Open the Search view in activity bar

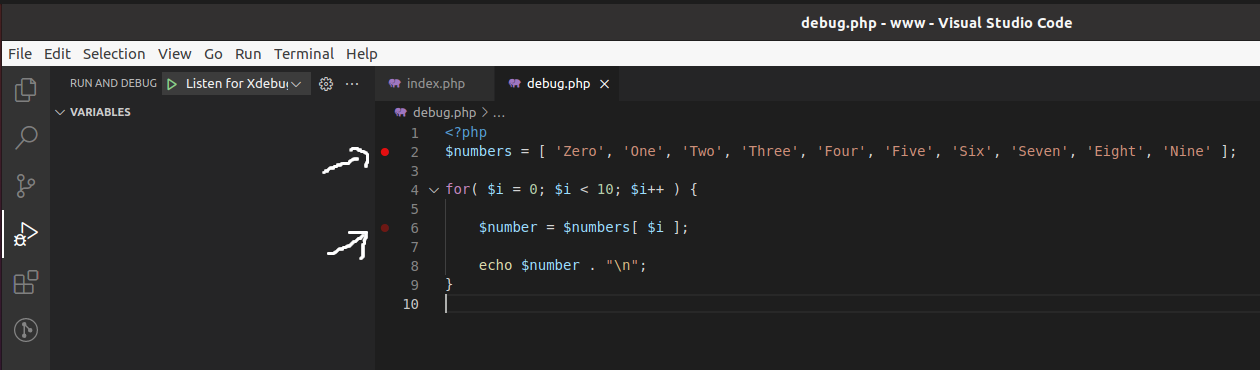tap(25, 138)
